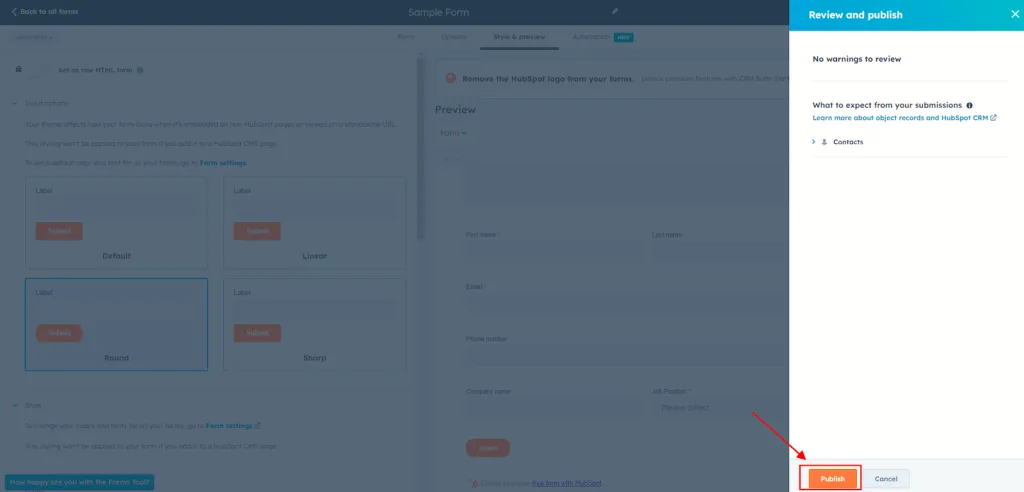Image resolution: width=1024 pixels, height=492 pixels.
Task: Choose the Sharp theme card
Action: (x=314, y=325)
